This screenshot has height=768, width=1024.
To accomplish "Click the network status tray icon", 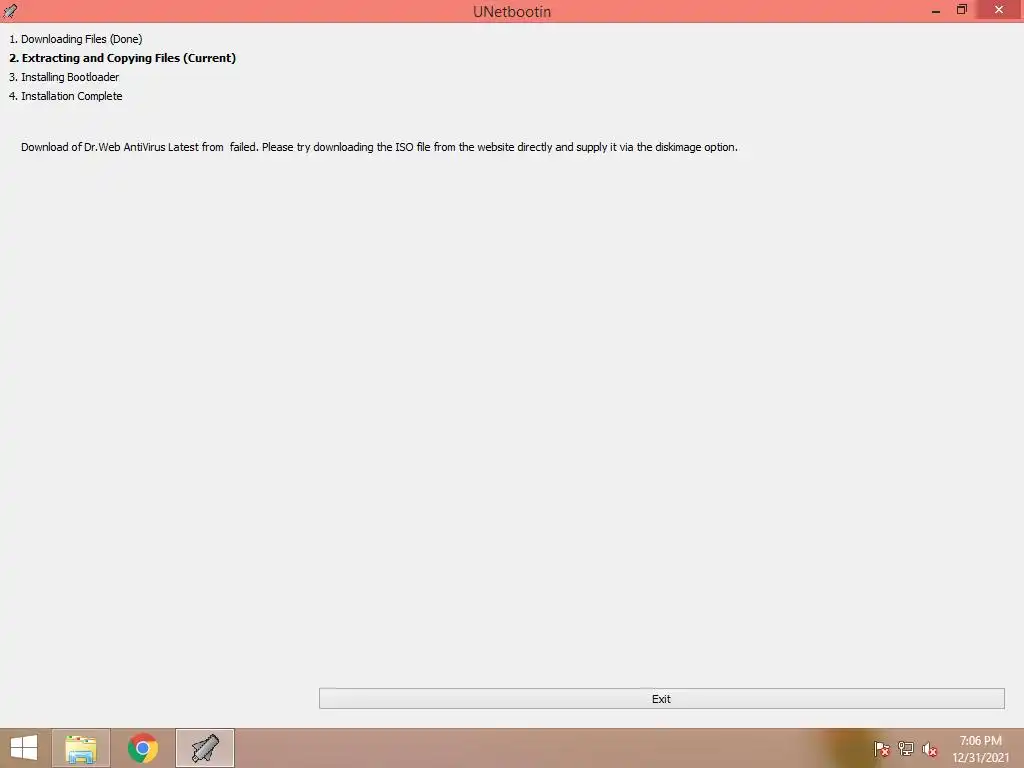I will tap(906, 749).
